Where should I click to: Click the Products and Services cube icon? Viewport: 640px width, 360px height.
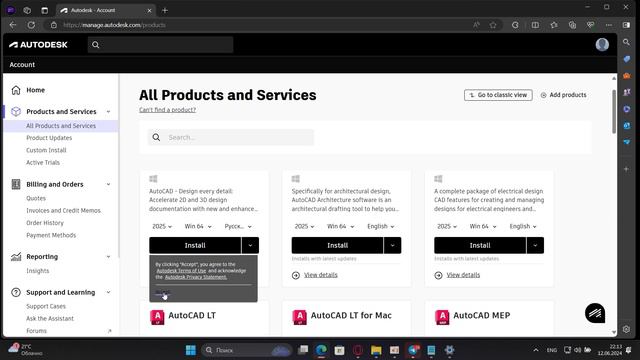(x=16, y=111)
